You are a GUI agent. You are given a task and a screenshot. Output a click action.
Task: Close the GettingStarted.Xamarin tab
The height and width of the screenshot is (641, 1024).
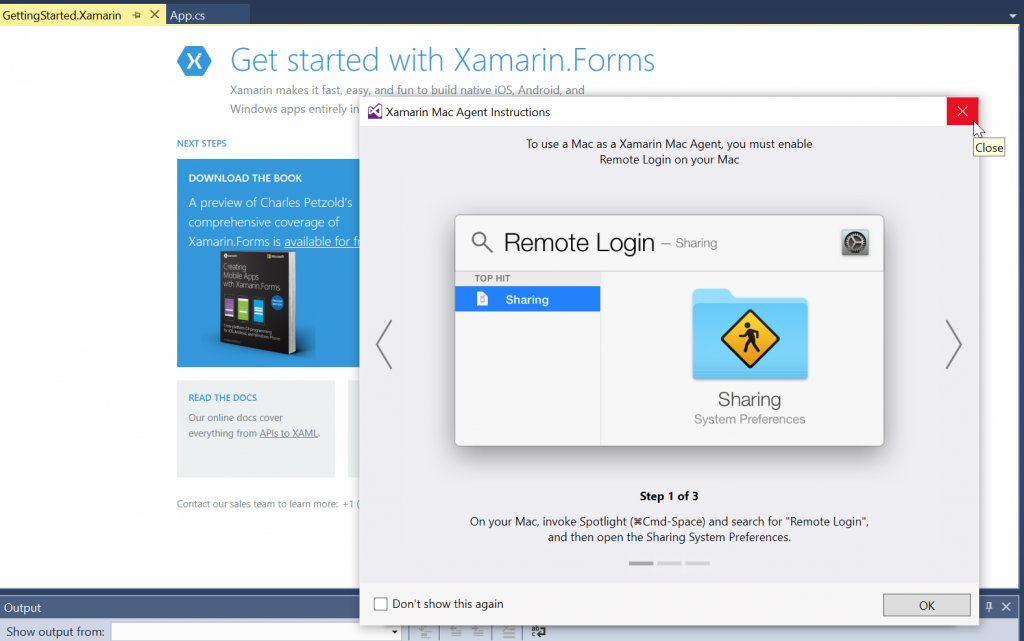click(155, 14)
